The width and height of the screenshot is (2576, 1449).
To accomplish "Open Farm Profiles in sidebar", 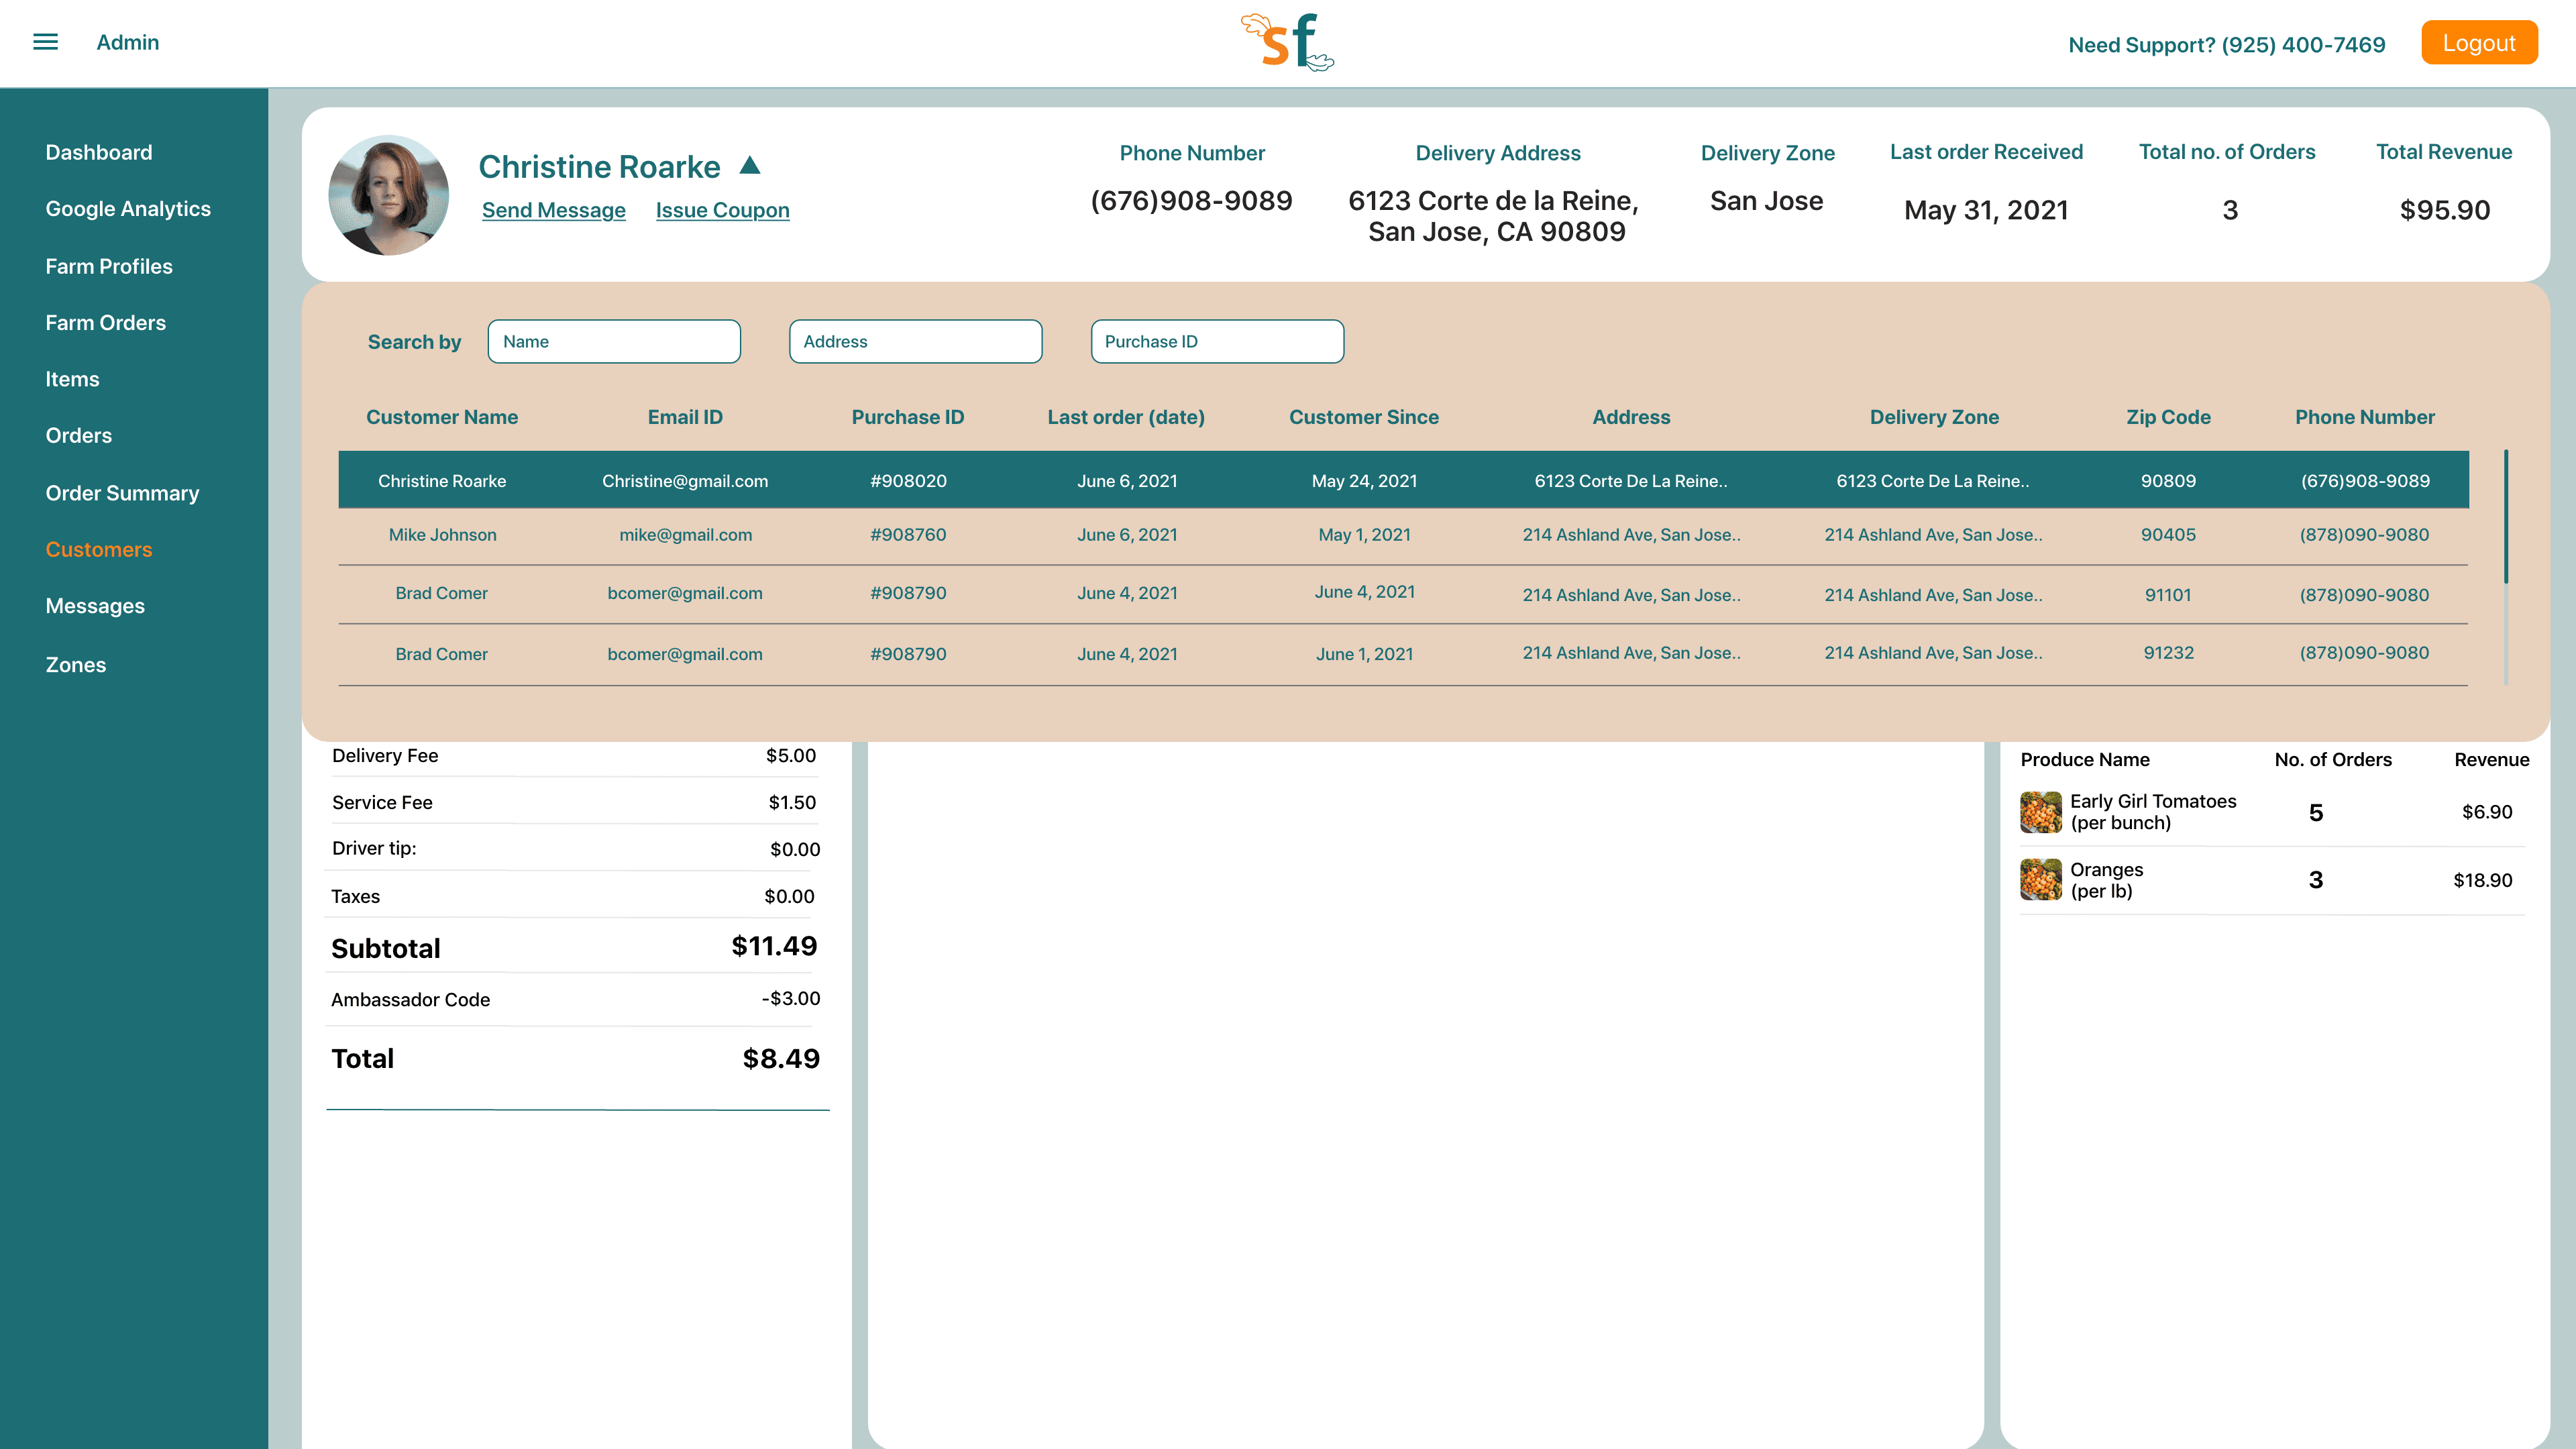I will pos(109,266).
